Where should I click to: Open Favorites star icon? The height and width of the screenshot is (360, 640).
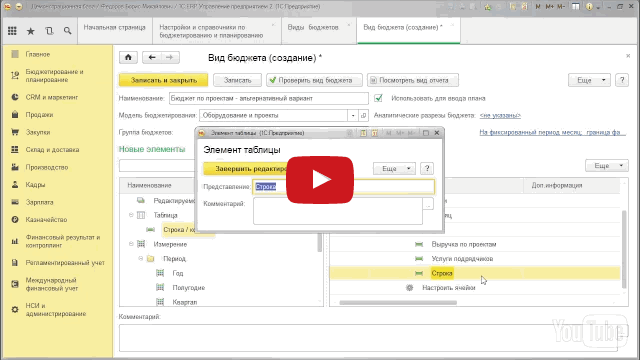point(31,31)
